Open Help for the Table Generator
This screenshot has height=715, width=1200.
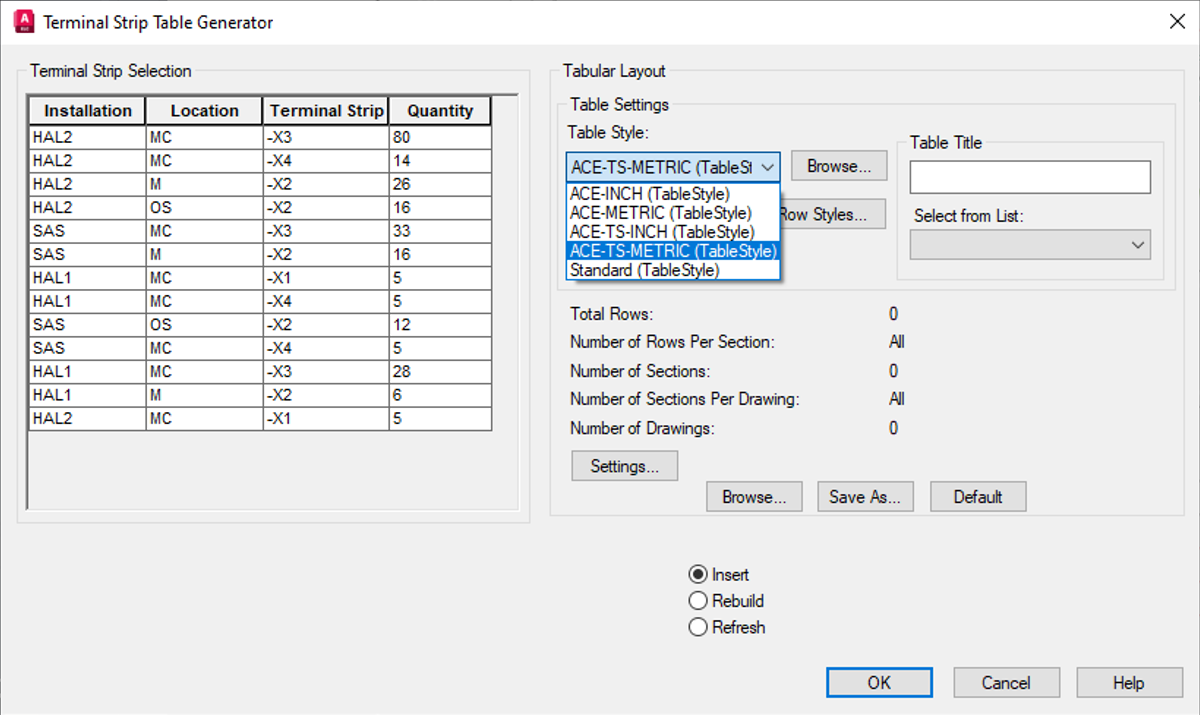click(x=1129, y=682)
